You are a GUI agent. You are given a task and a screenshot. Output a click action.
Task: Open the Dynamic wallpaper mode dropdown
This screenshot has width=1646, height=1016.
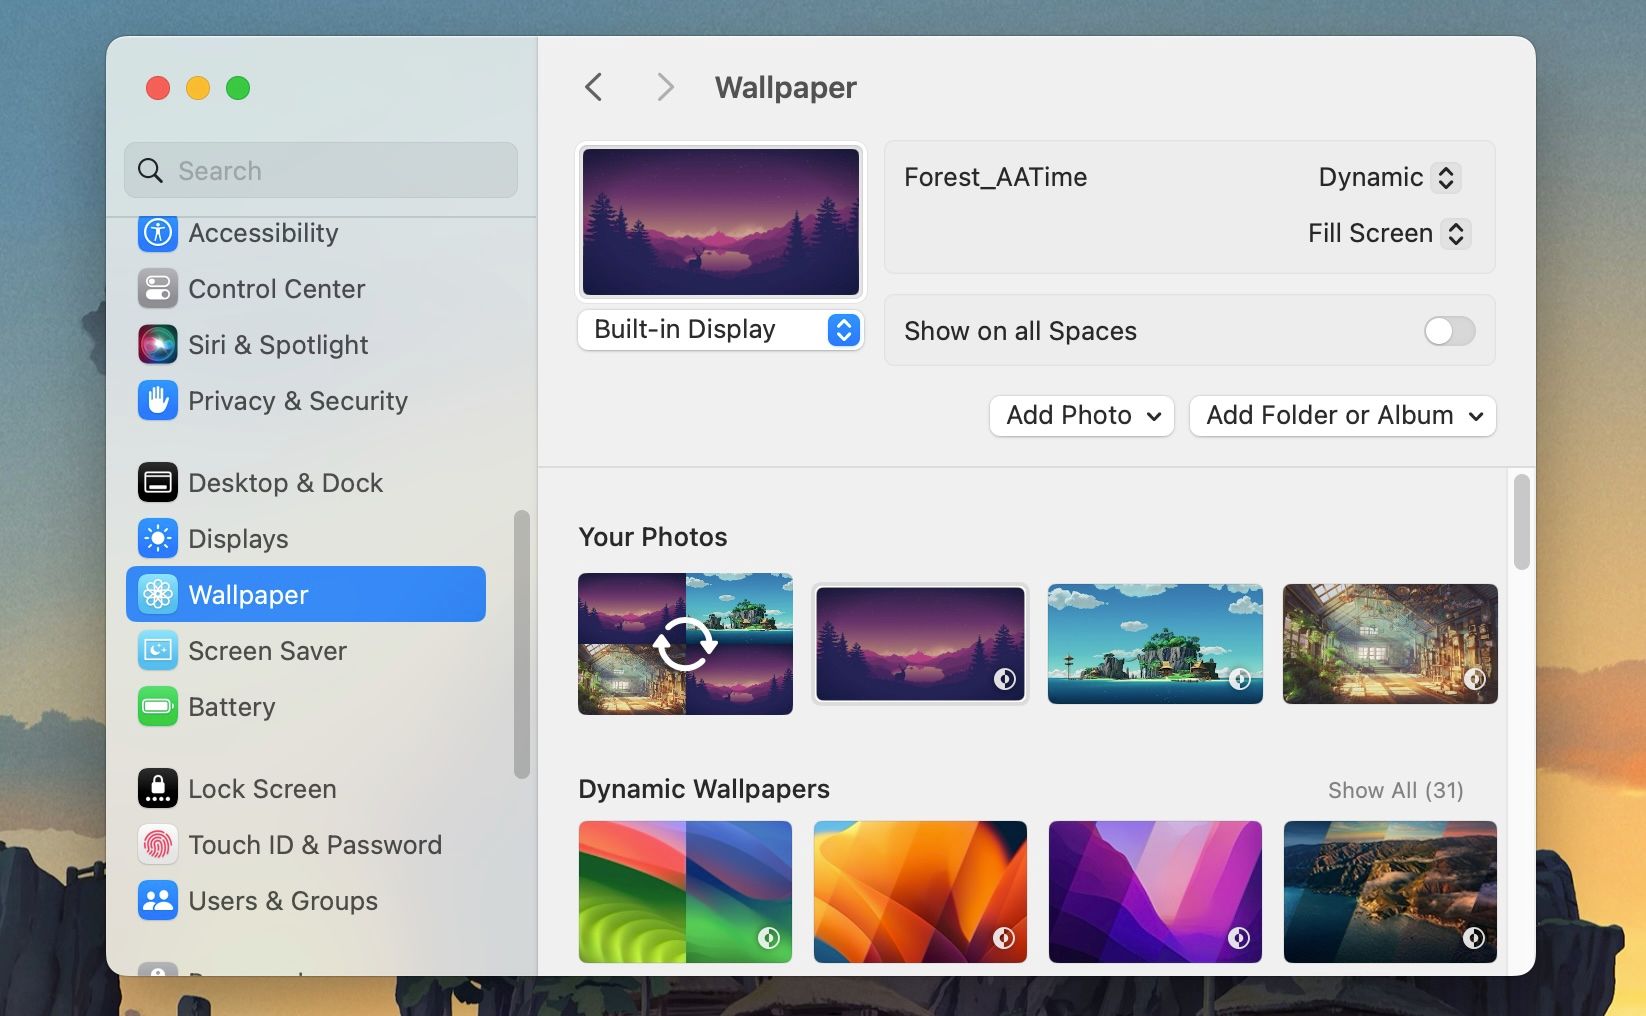1389,177
